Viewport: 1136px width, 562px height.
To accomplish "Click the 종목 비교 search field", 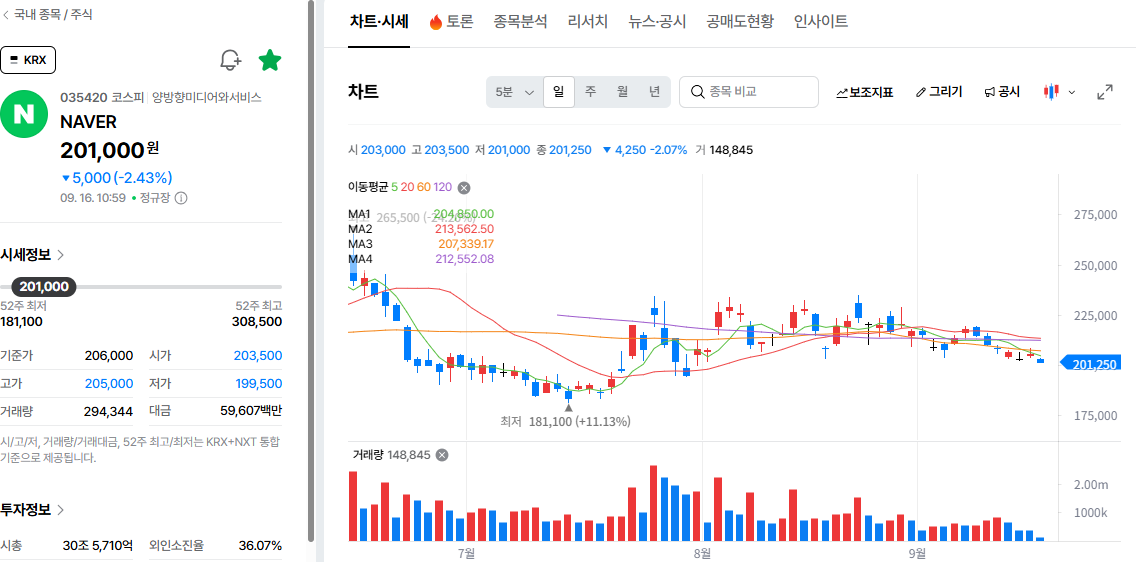I will [x=748, y=92].
